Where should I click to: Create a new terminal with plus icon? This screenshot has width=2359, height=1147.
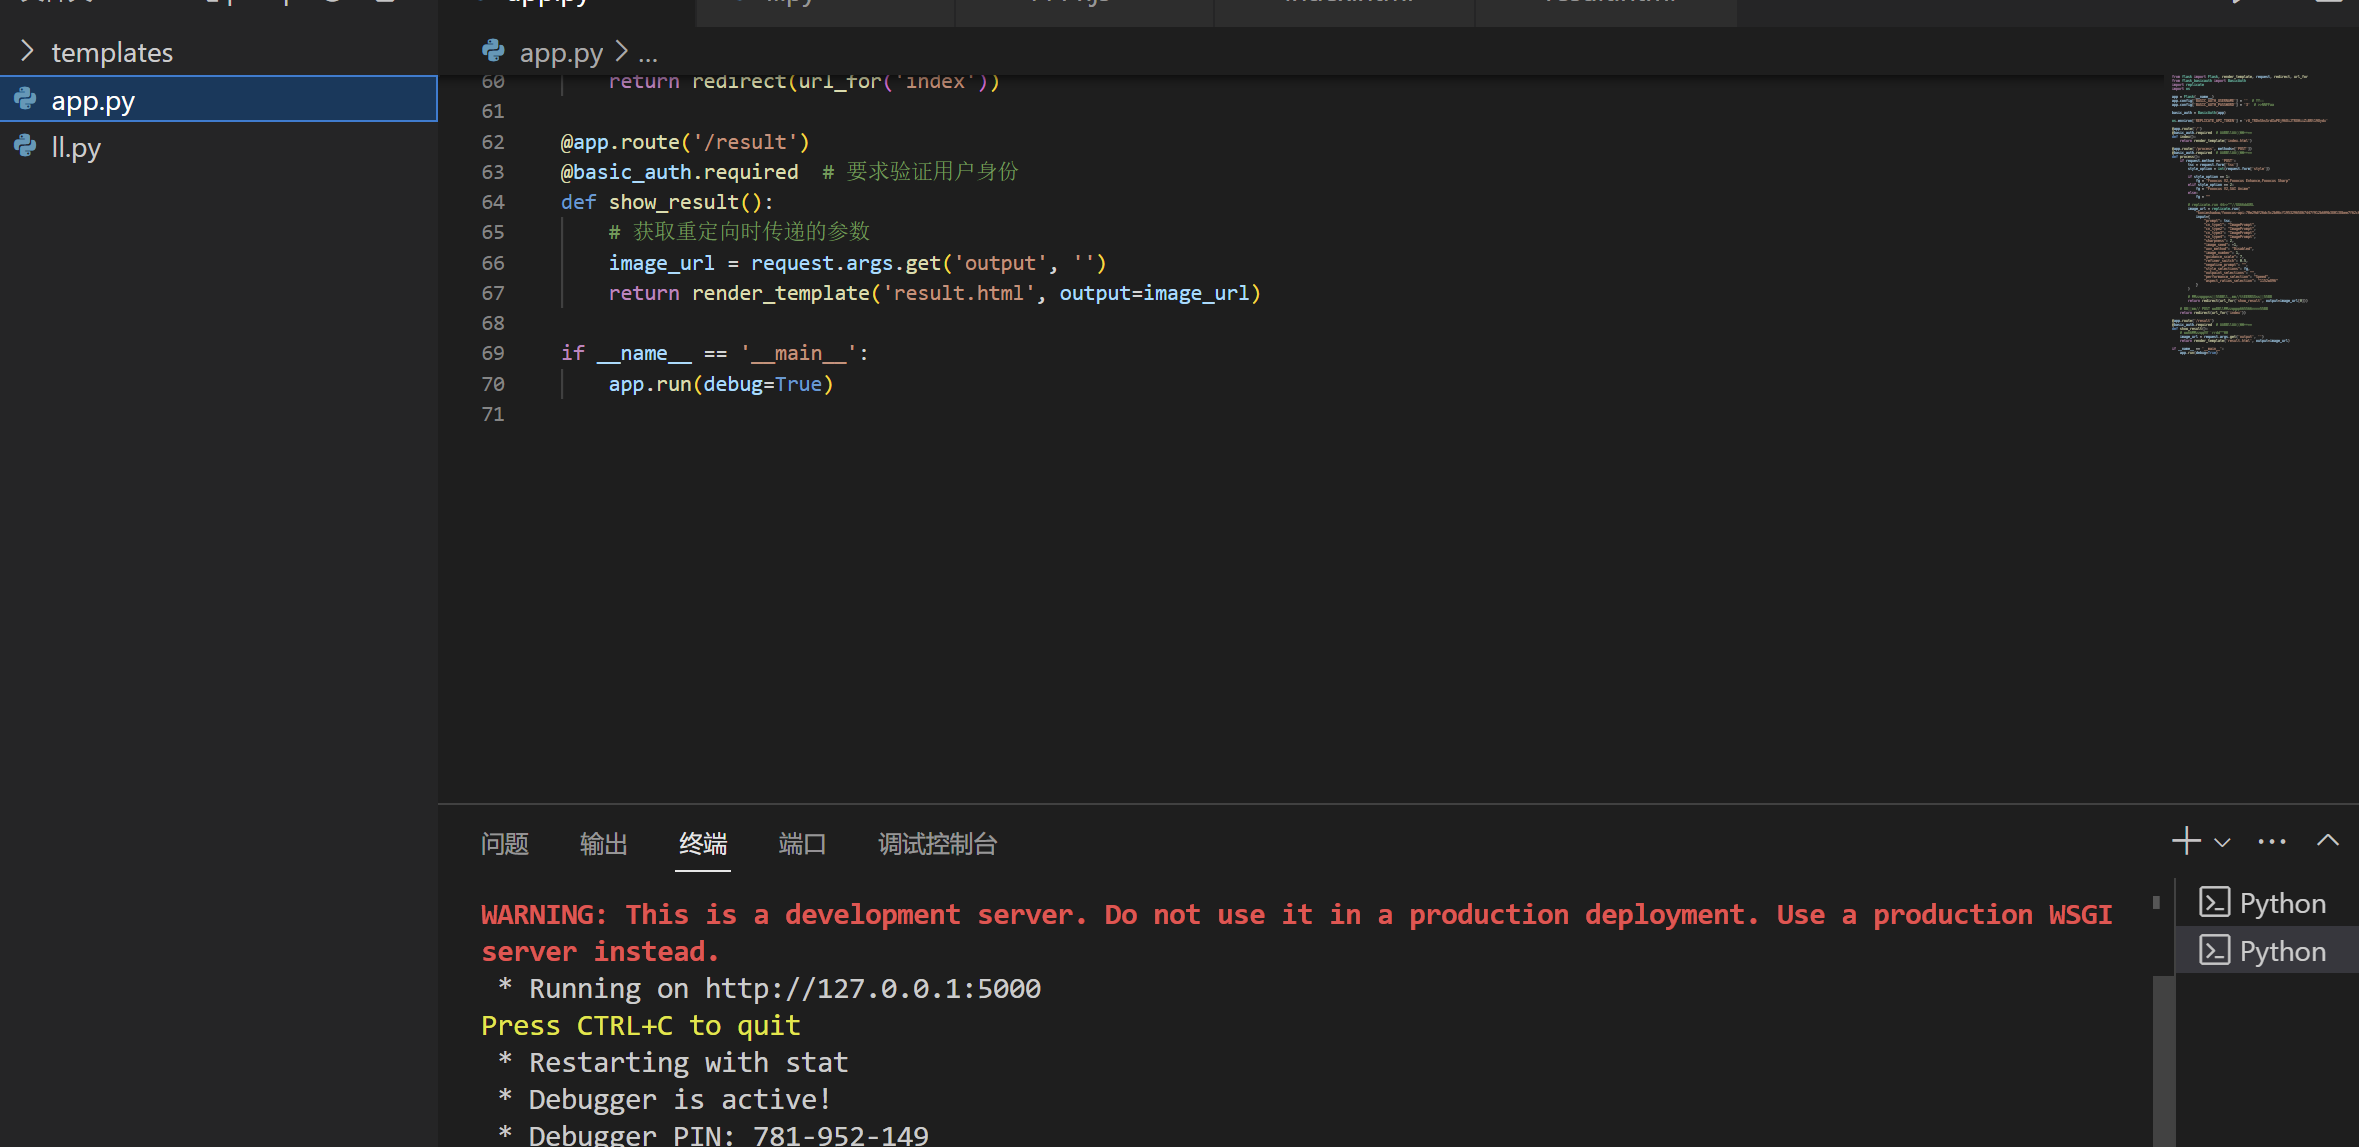click(x=2185, y=841)
